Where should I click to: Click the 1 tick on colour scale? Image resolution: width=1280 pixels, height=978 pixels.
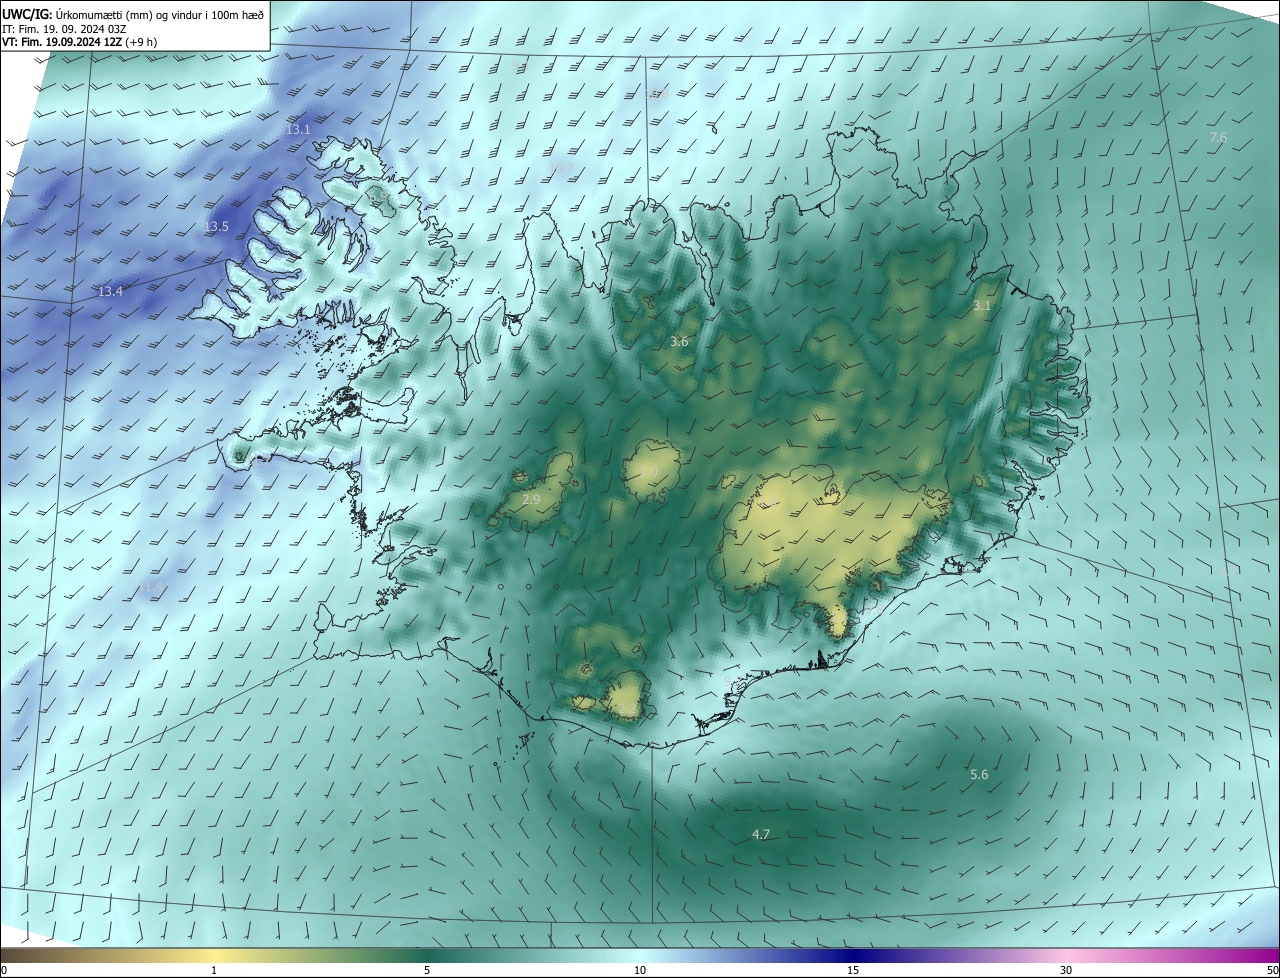(x=214, y=970)
